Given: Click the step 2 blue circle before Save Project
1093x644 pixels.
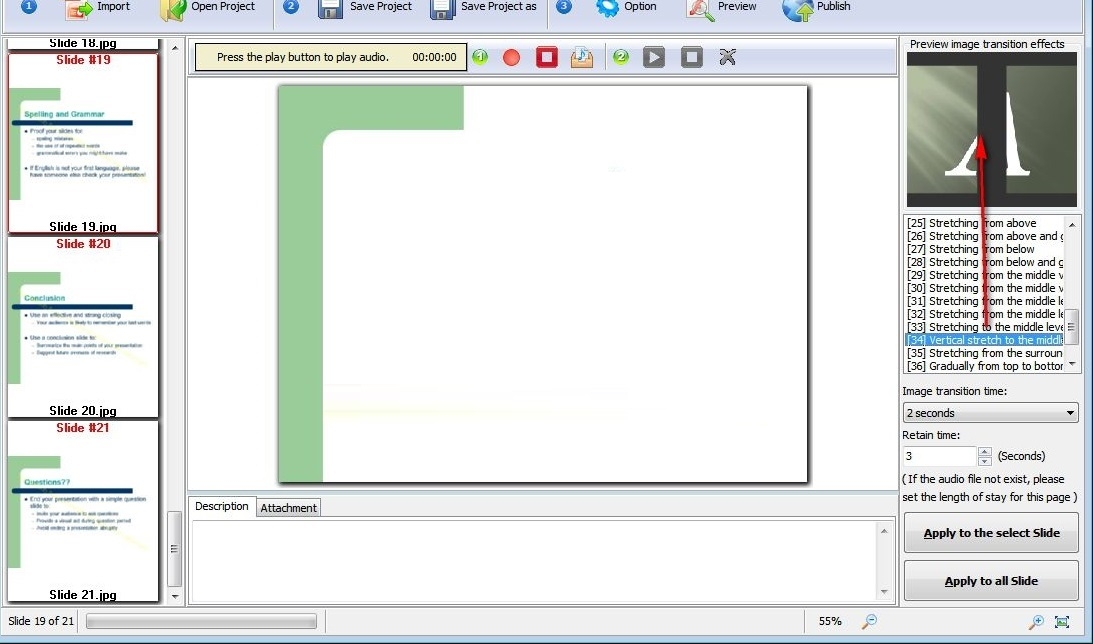Looking at the screenshot, I should 291,7.
